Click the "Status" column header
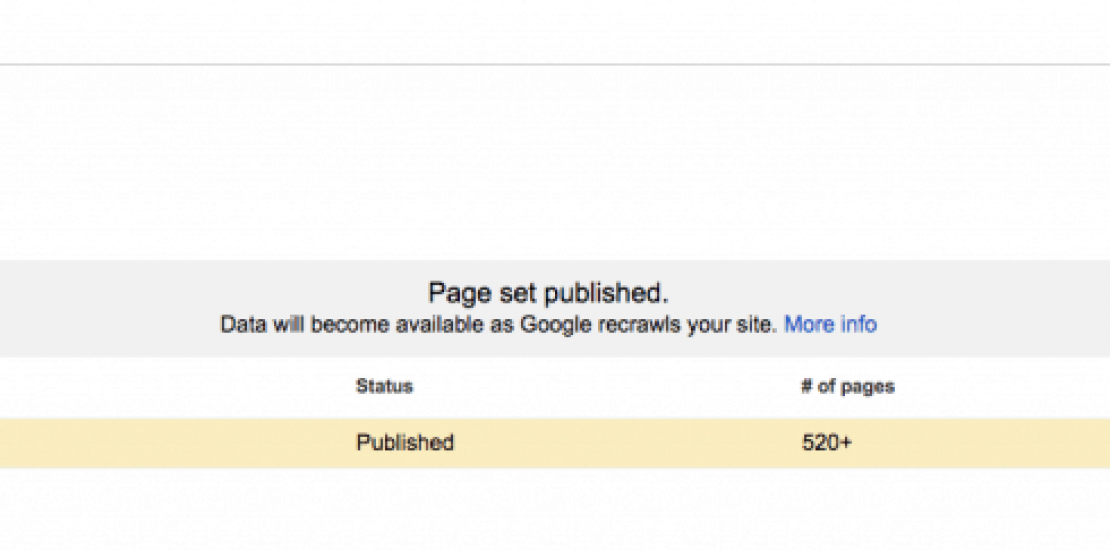The image size is (1110, 550). tap(384, 387)
